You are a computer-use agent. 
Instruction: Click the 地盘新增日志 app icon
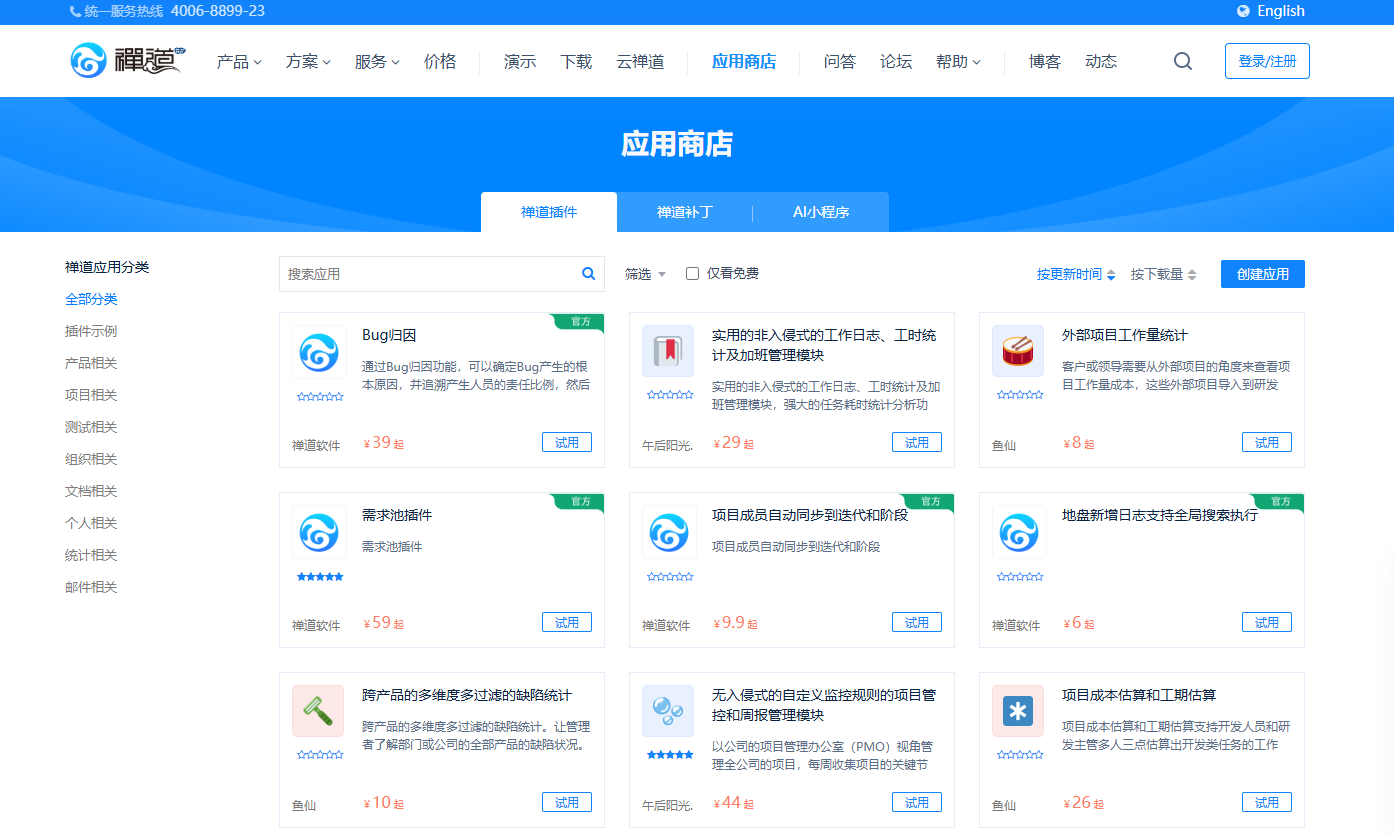[1019, 531]
